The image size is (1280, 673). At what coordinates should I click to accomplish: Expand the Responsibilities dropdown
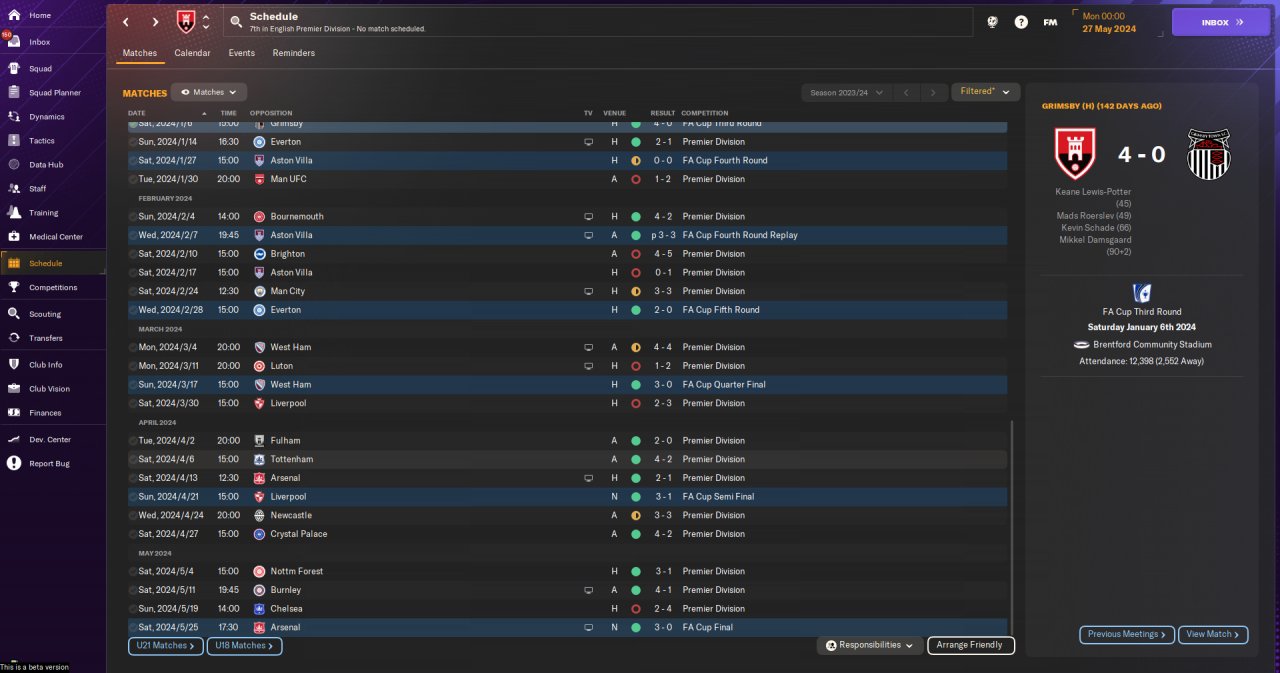[x=869, y=646]
